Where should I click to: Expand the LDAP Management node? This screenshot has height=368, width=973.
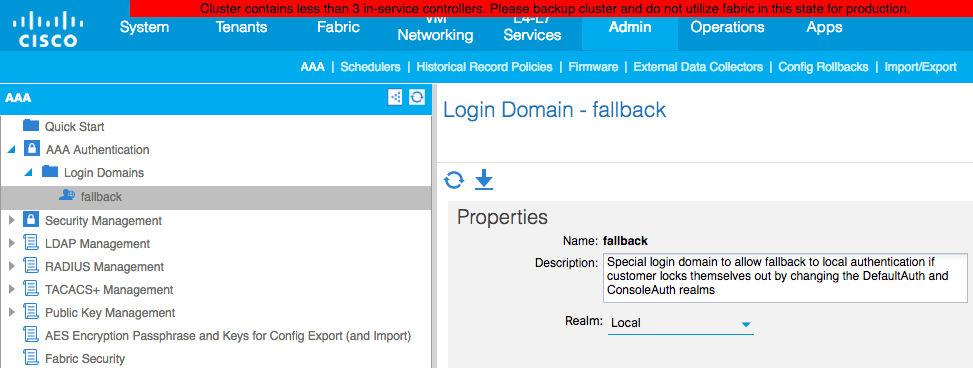tap(11, 243)
